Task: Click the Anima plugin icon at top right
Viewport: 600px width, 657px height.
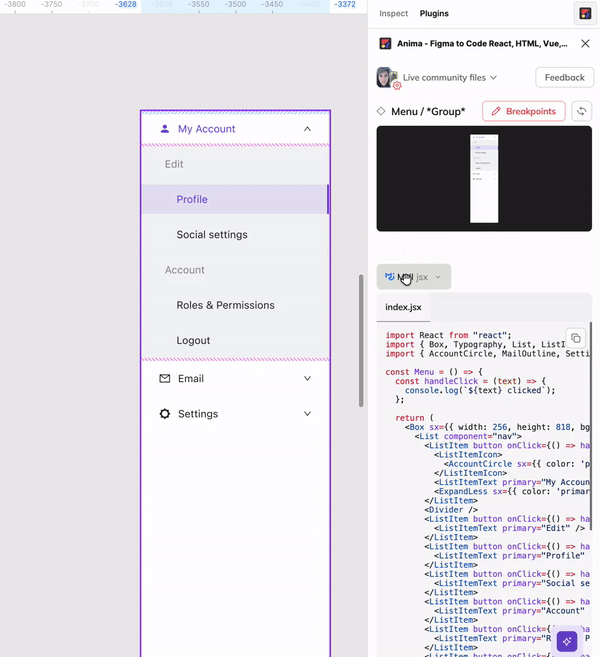Action: click(x=584, y=14)
